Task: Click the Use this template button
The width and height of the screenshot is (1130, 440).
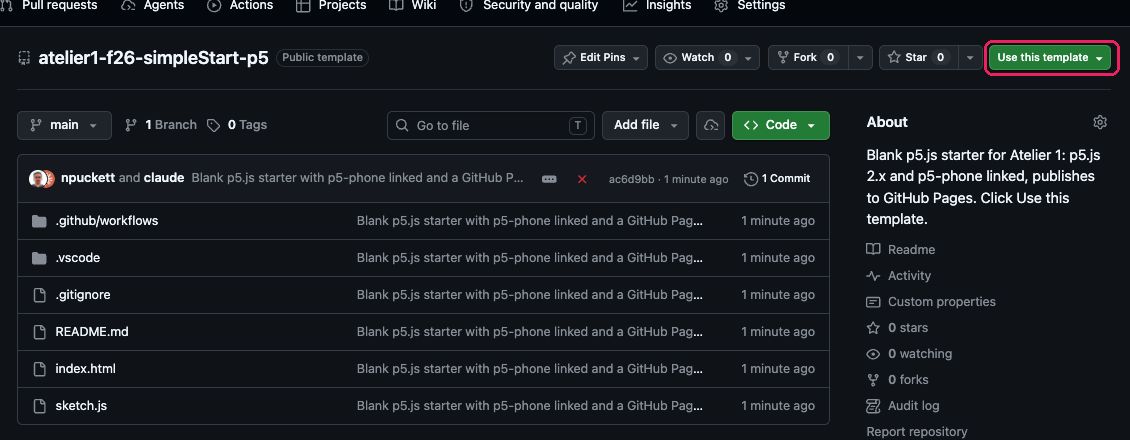Action: coord(1050,58)
